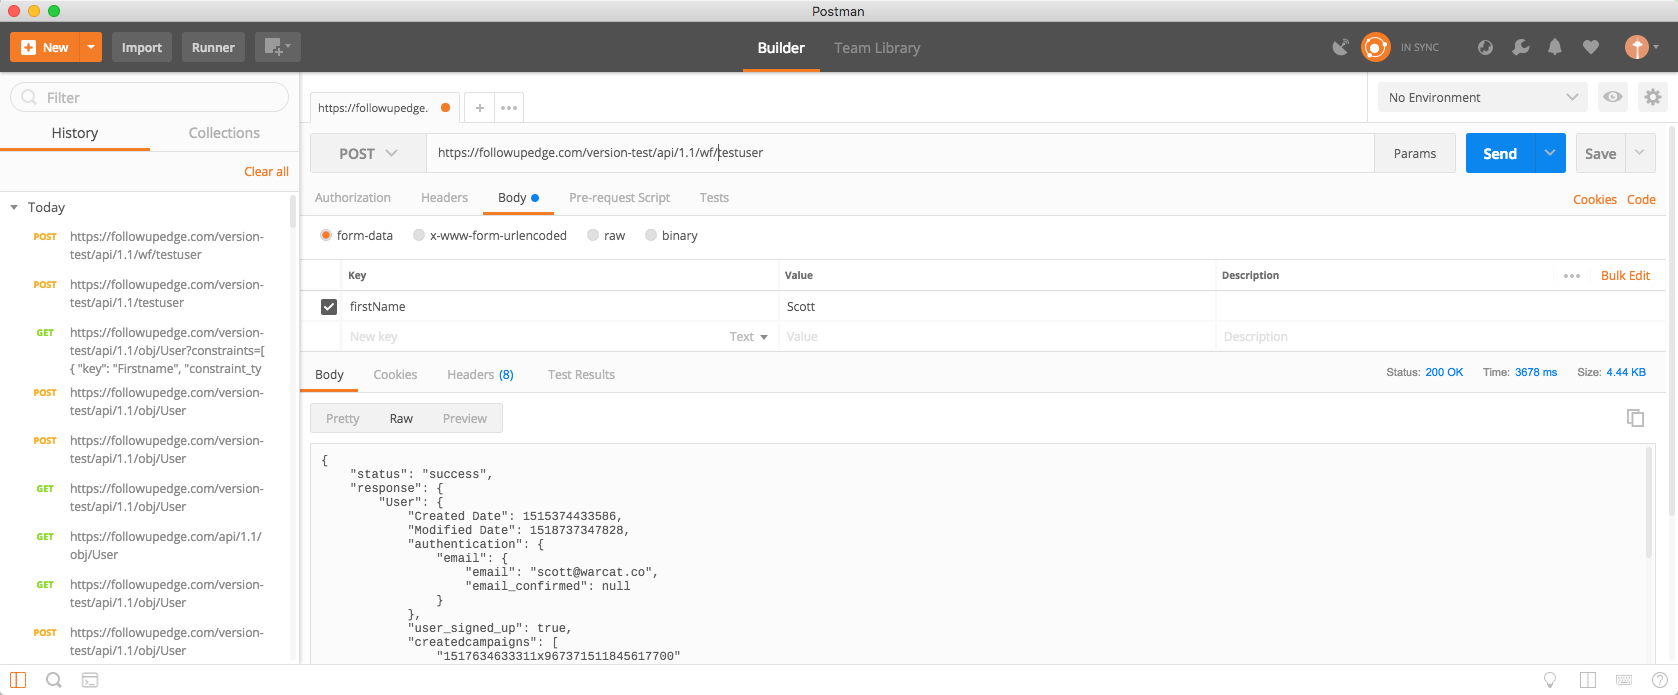Open the Code link
Viewport: 1678px width, 695px height.
pos(1641,200)
